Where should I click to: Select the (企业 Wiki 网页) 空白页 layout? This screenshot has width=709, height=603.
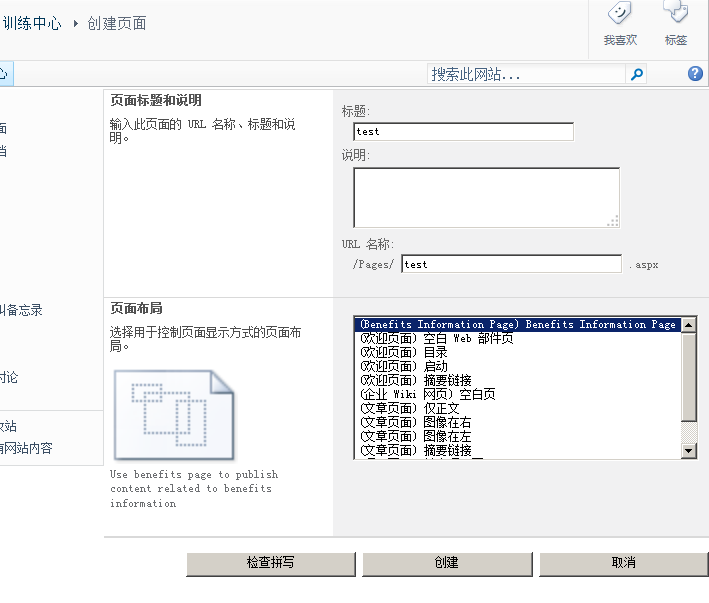point(517,395)
